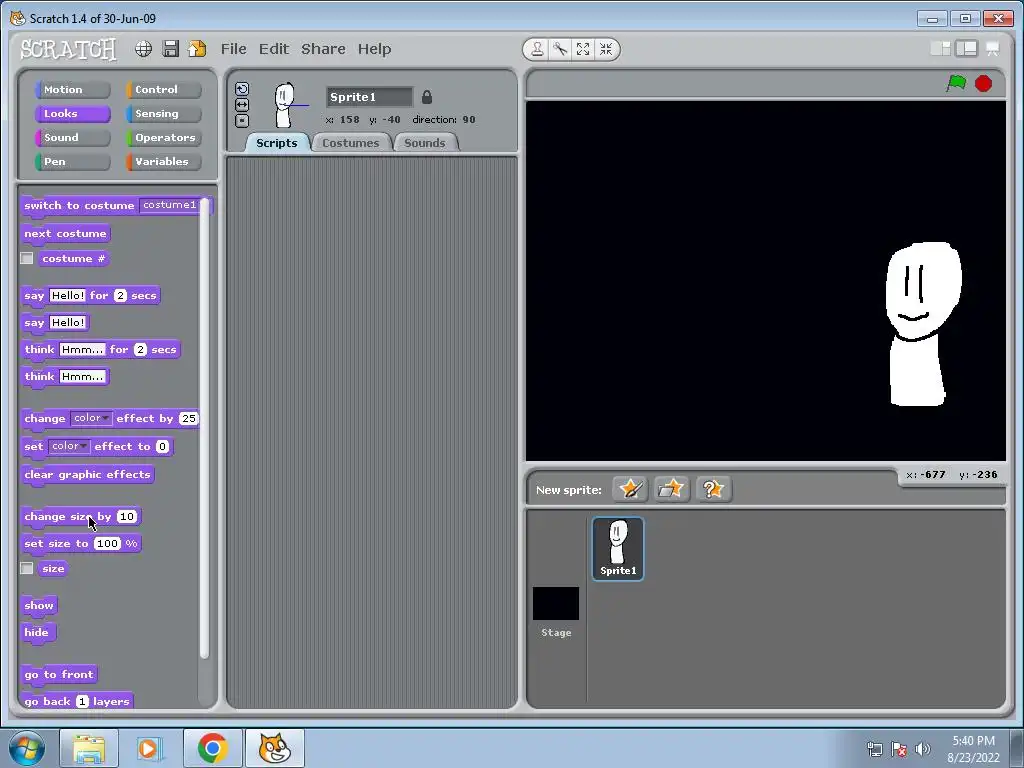This screenshot has height=768, width=1024.
Task: Click the hide block
Action: click(37, 632)
